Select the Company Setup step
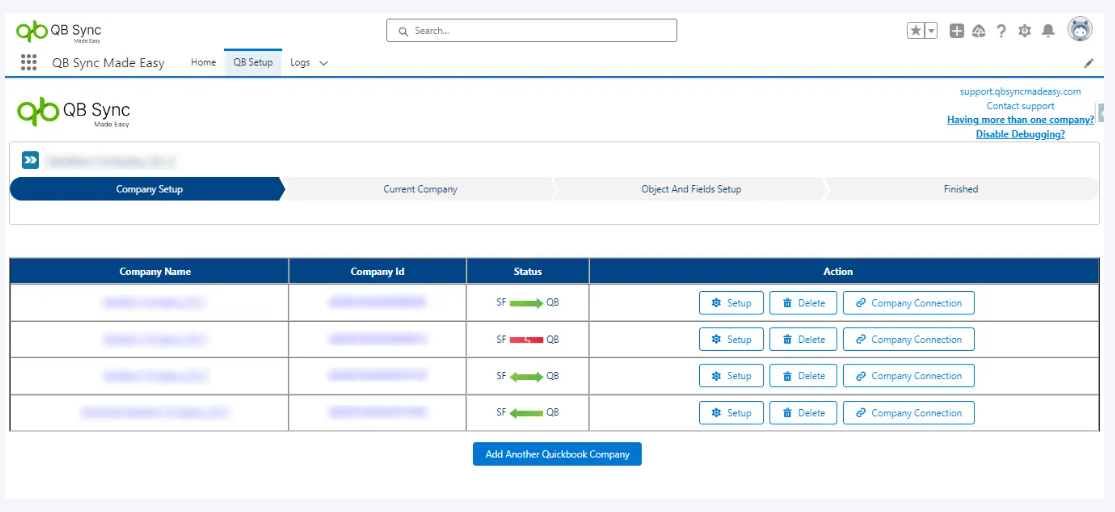 pyautogui.click(x=147, y=189)
